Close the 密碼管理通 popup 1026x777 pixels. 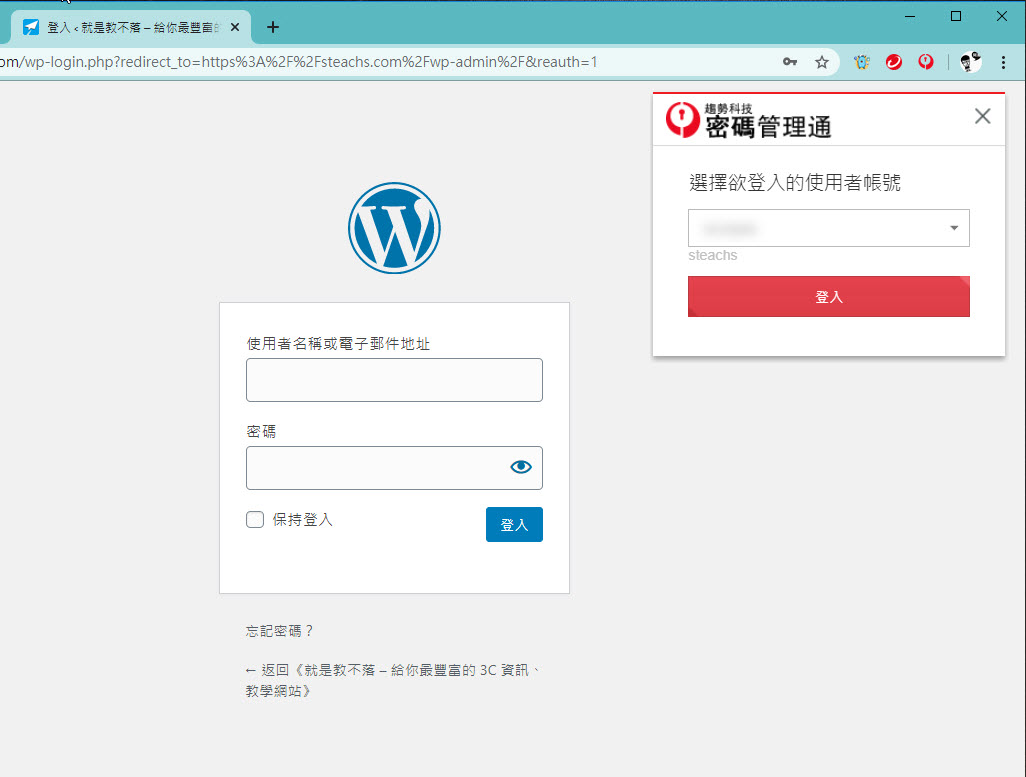click(x=982, y=116)
